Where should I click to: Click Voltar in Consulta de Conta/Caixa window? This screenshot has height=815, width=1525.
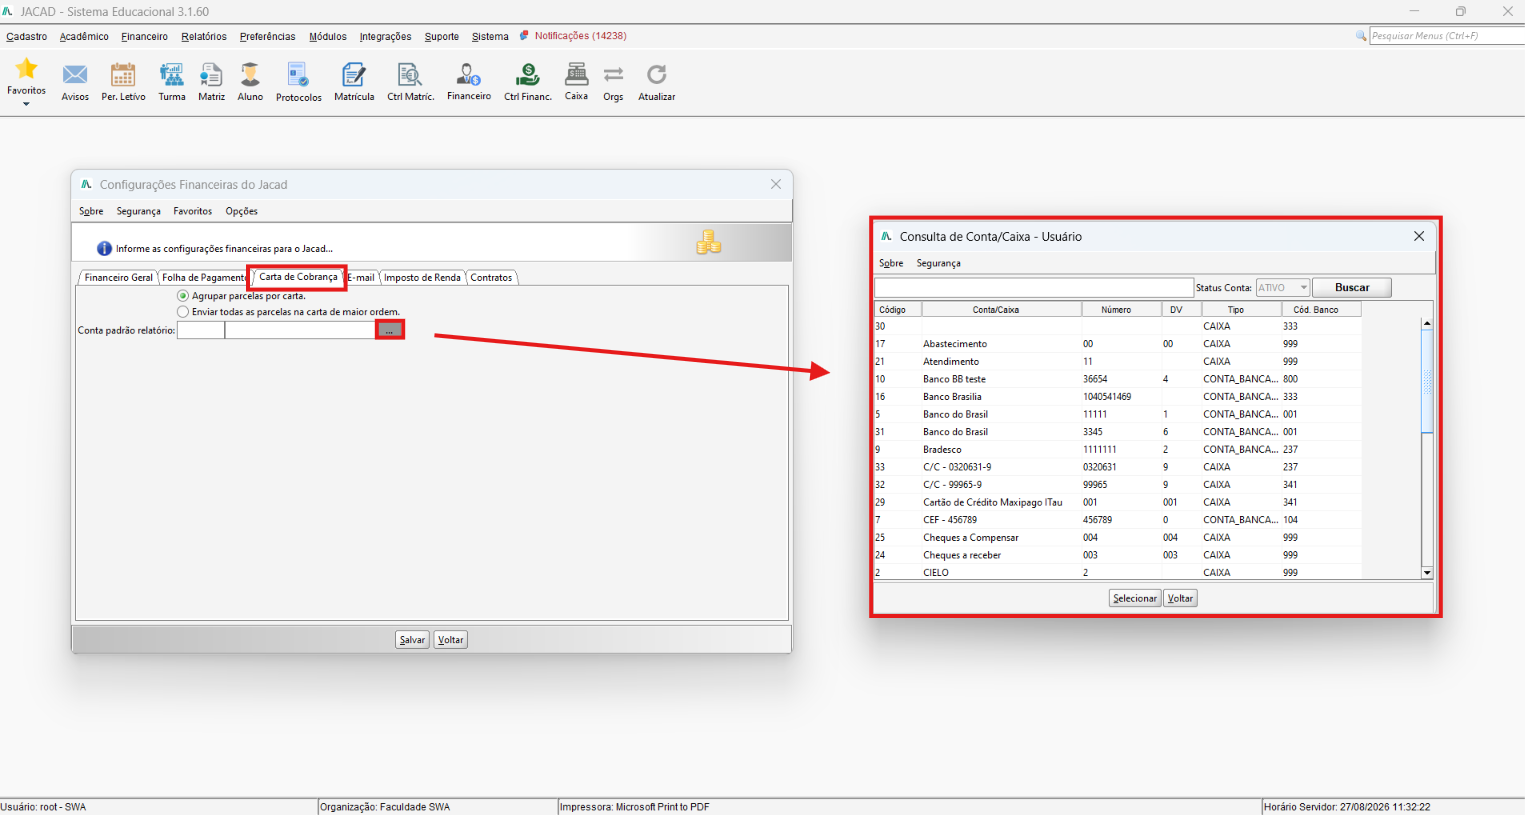[x=1180, y=598]
